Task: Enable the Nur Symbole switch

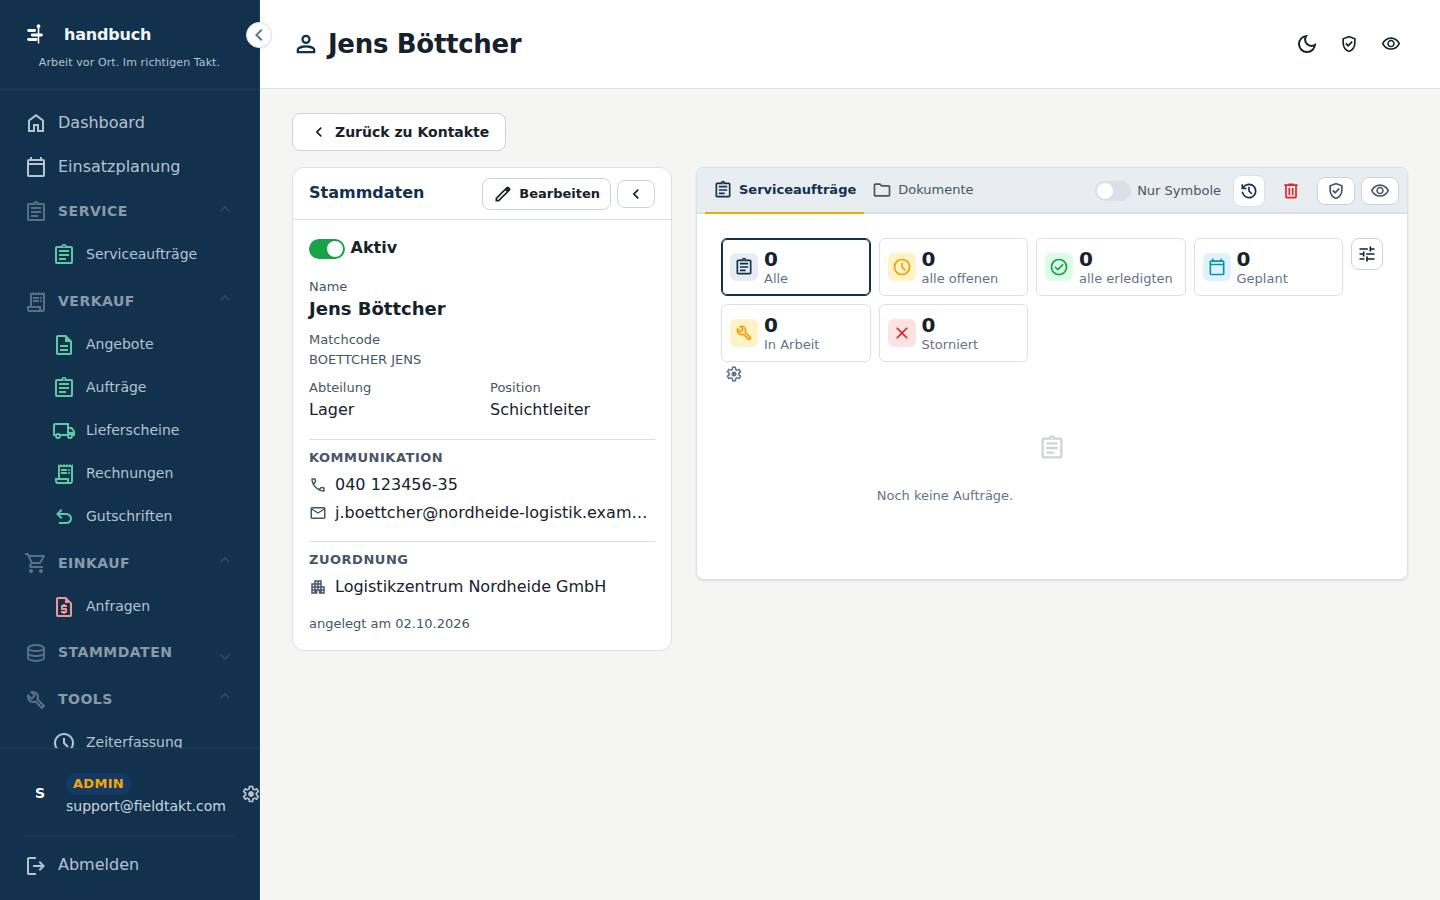Action: pos(1112,191)
